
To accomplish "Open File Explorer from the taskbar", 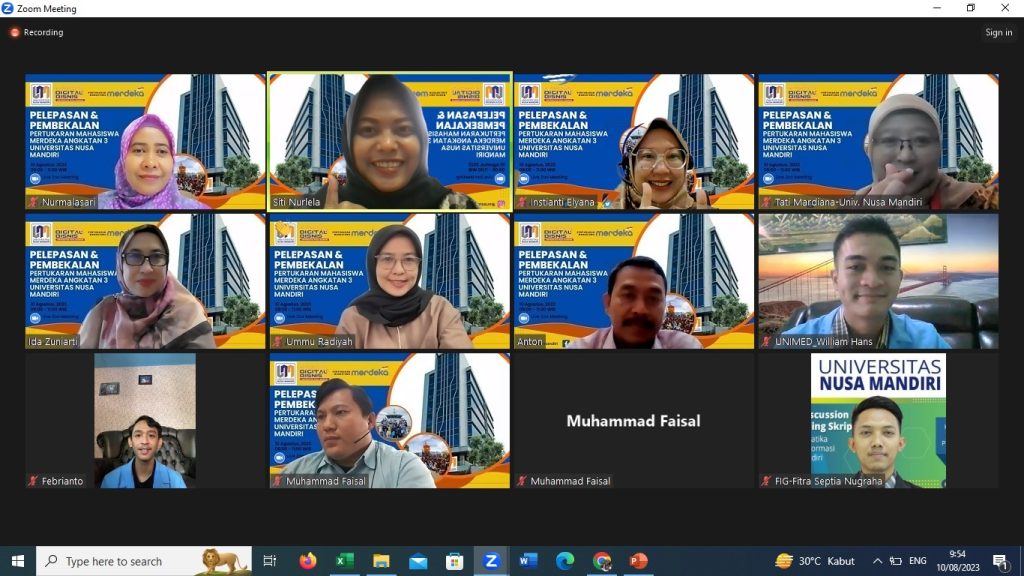I will 381,561.
